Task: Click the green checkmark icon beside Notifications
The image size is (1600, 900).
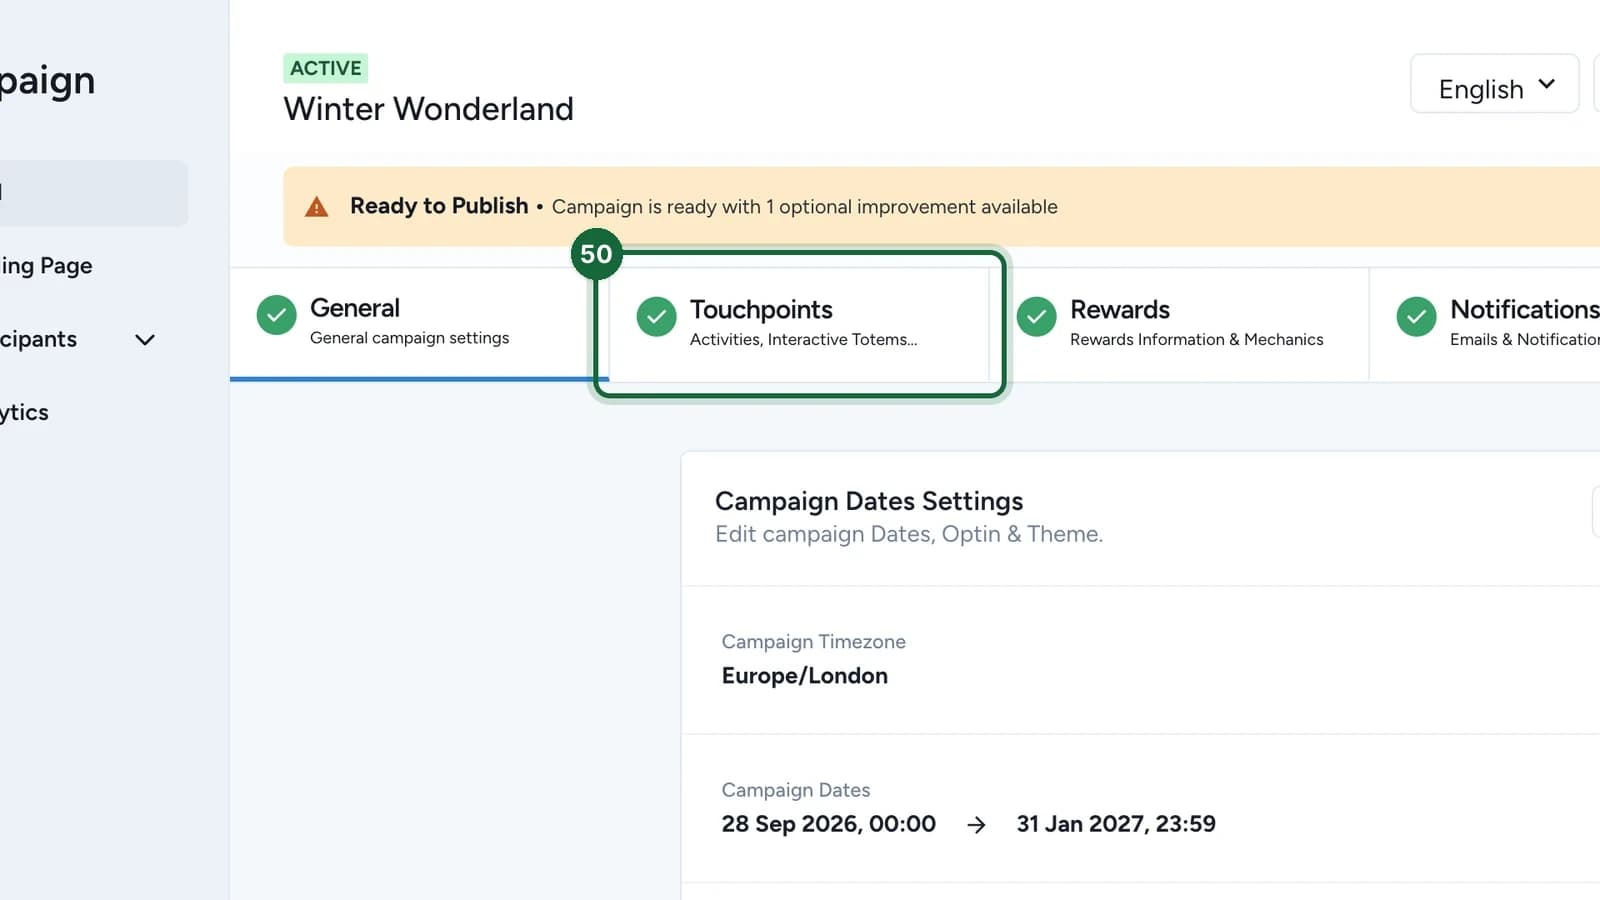Action: (x=1416, y=317)
